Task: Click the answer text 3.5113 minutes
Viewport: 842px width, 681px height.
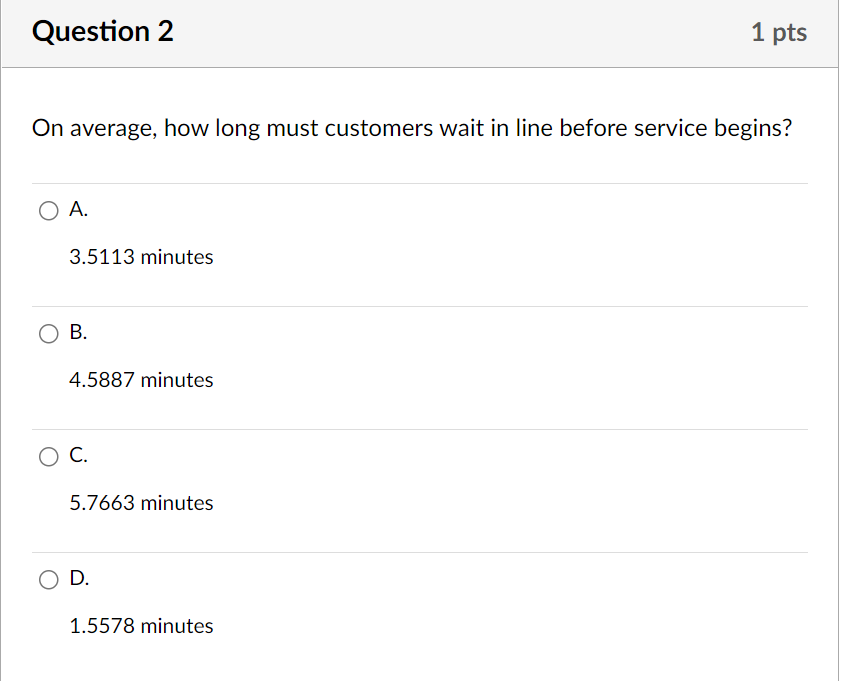Action: click(141, 257)
